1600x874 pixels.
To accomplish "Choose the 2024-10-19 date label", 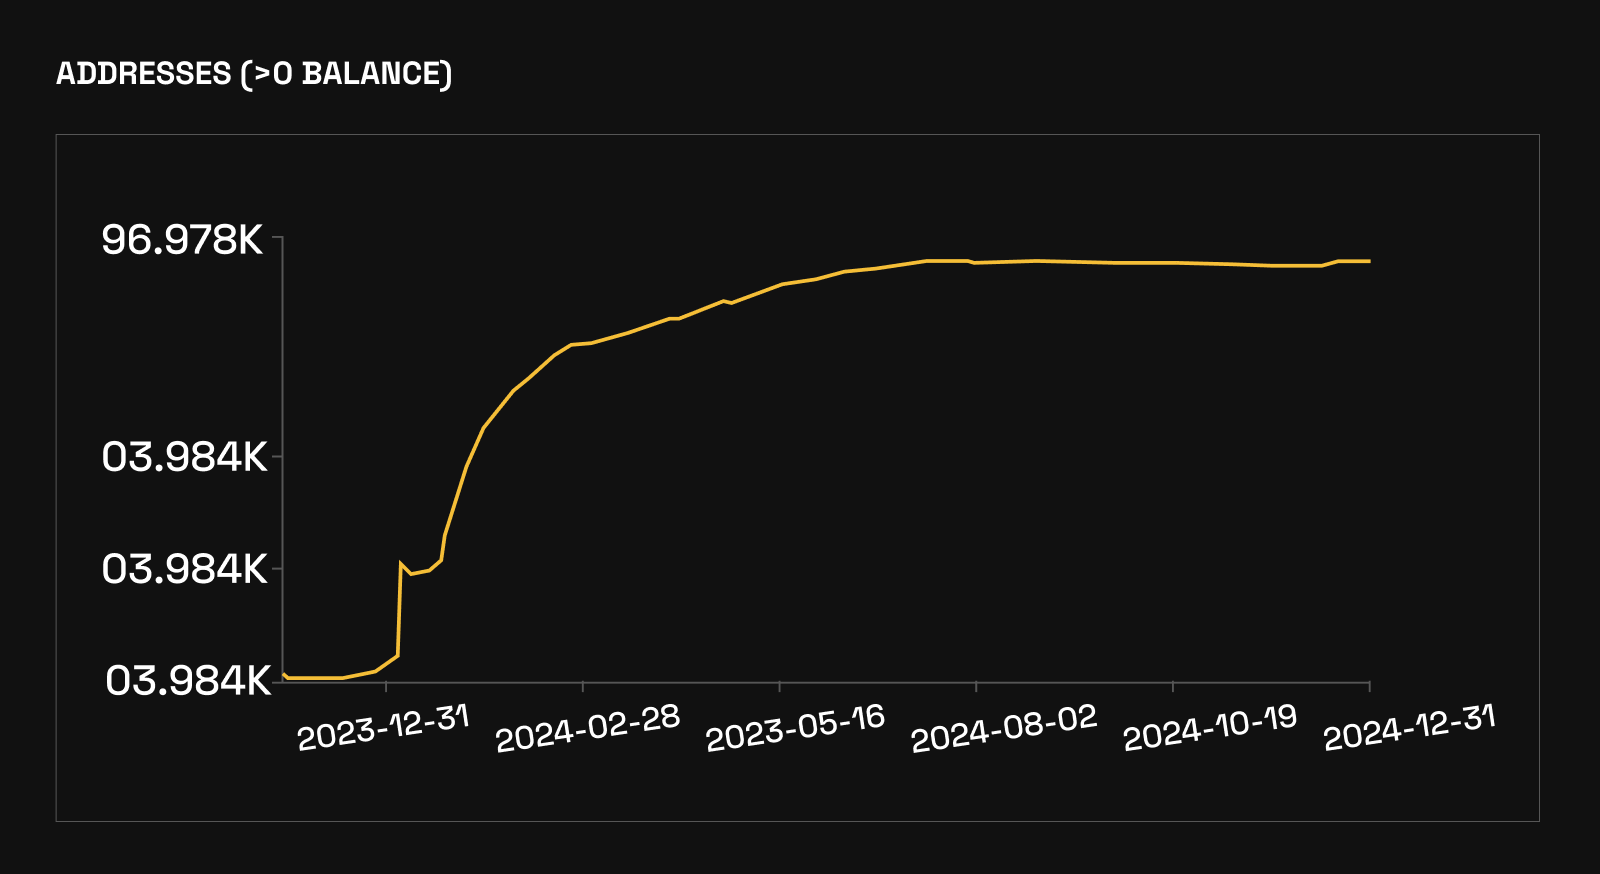I will (1210, 727).
